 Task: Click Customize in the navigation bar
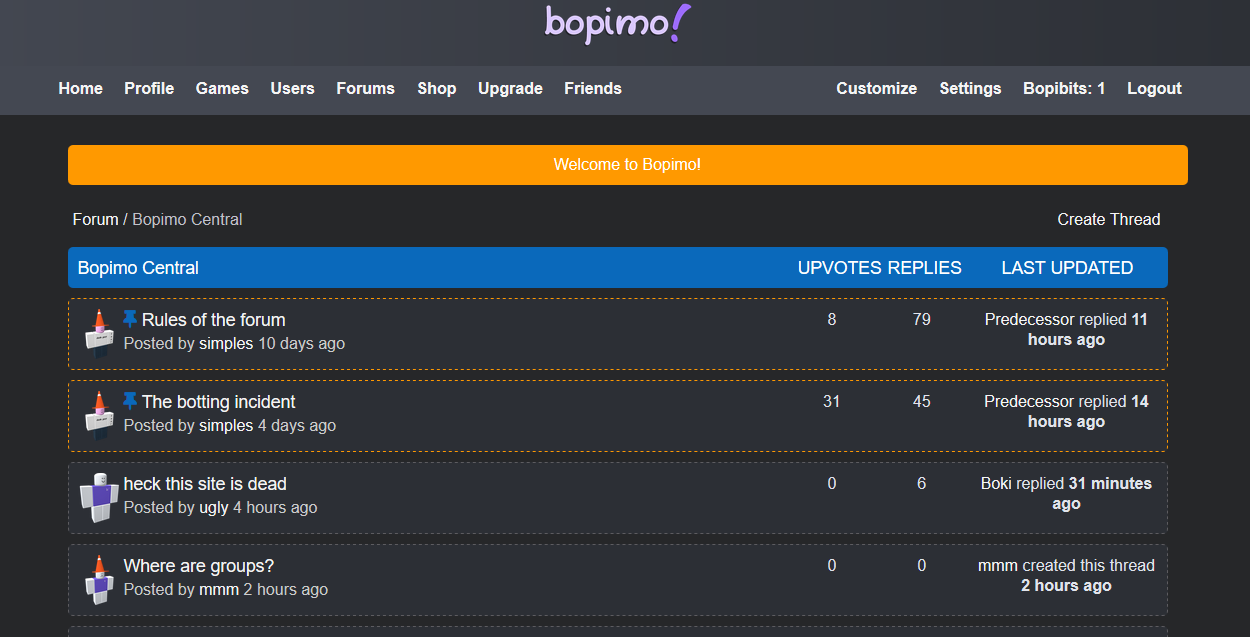click(876, 88)
